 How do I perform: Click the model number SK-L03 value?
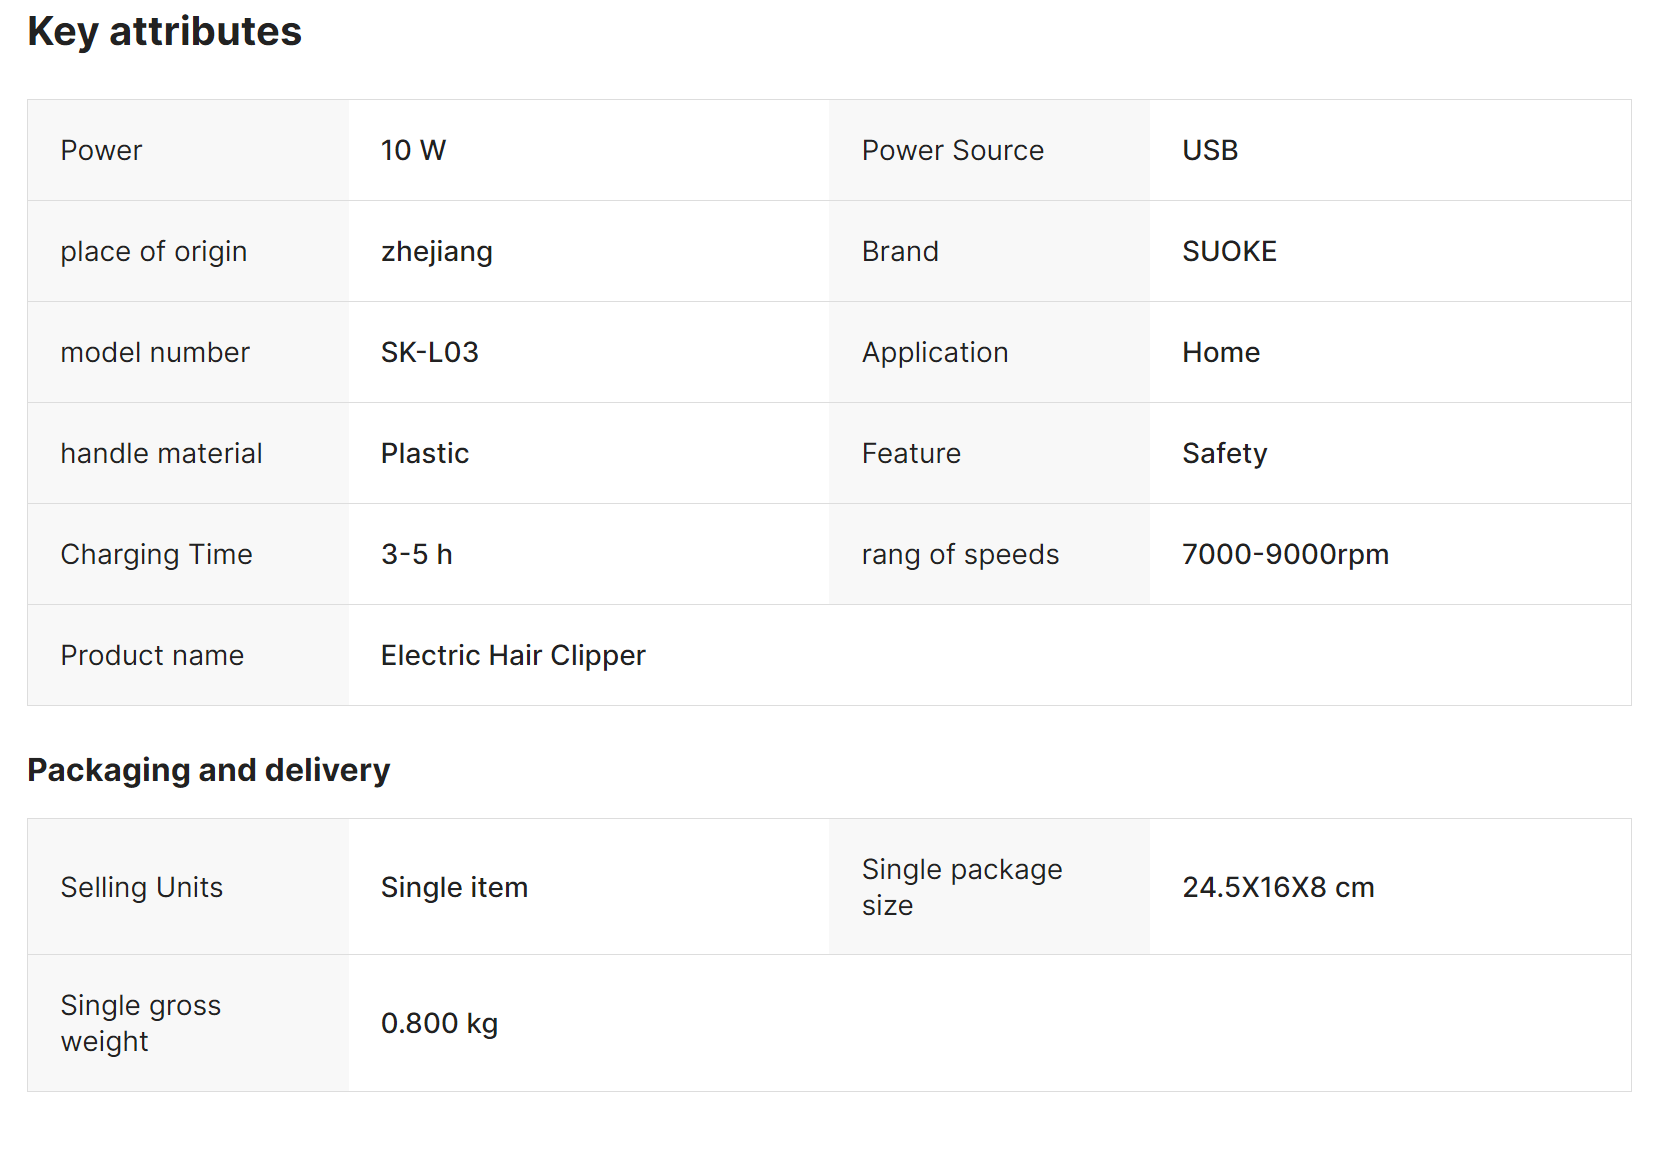429,352
